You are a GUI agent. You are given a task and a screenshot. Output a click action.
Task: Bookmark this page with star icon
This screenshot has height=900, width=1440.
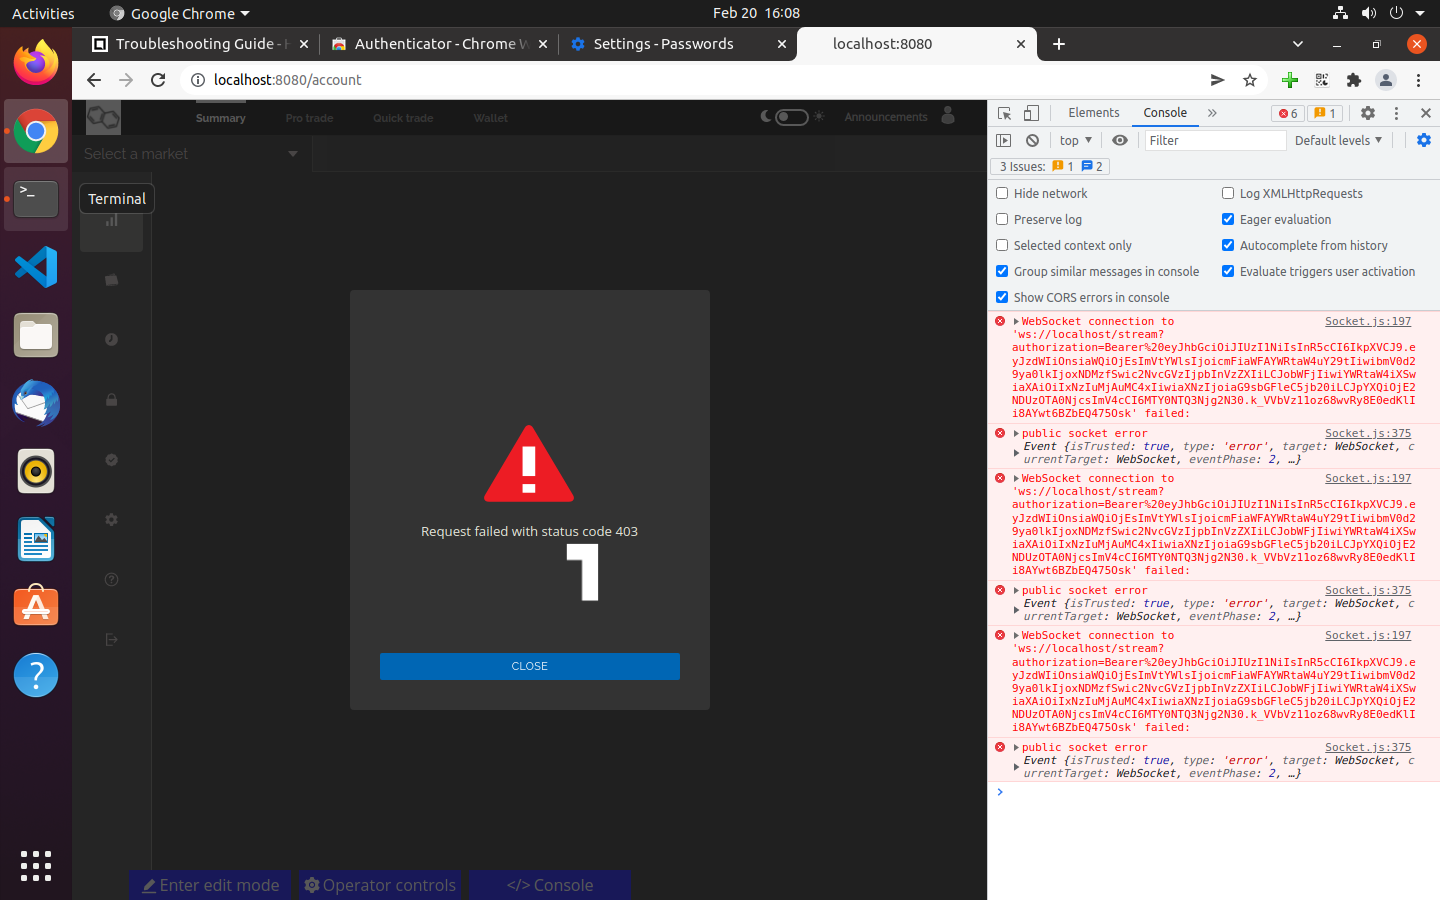pos(1250,80)
